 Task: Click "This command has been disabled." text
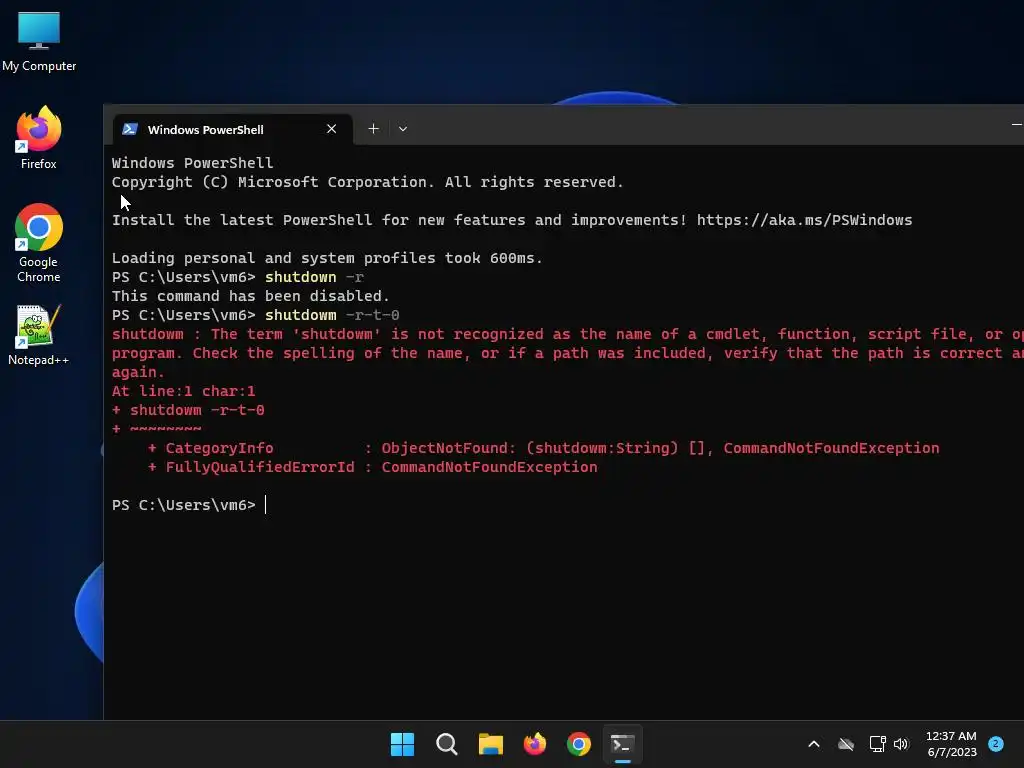pos(251,296)
